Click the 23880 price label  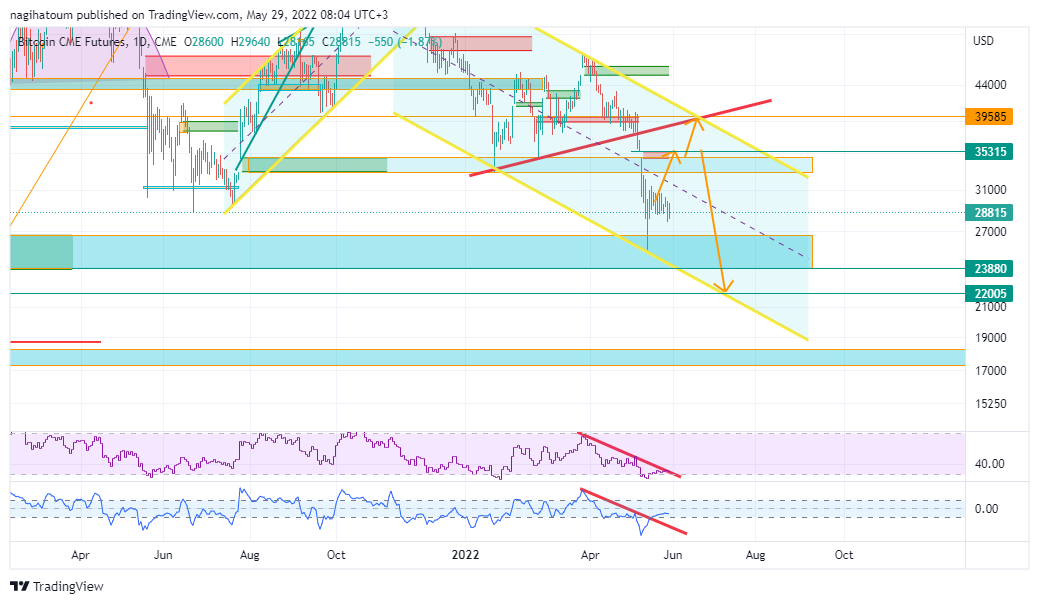[x=990, y=268]
